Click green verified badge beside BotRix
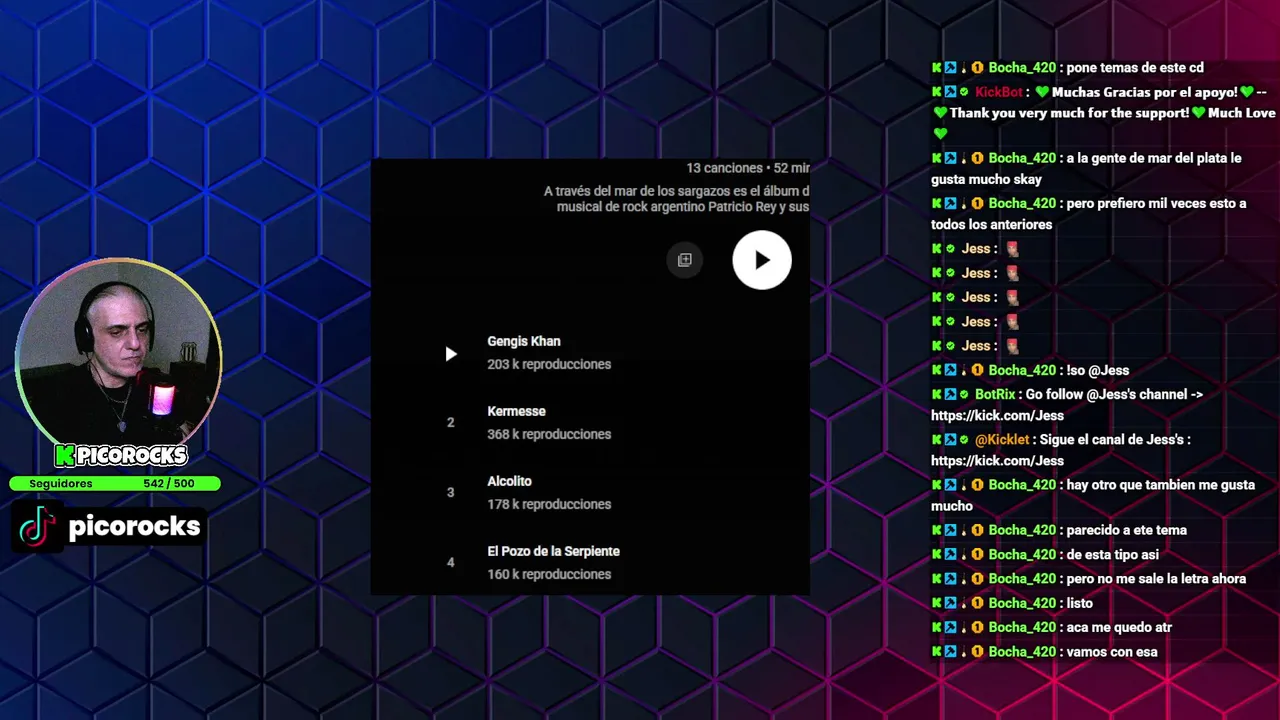1280x720 pixels. (x=964, y=395)
